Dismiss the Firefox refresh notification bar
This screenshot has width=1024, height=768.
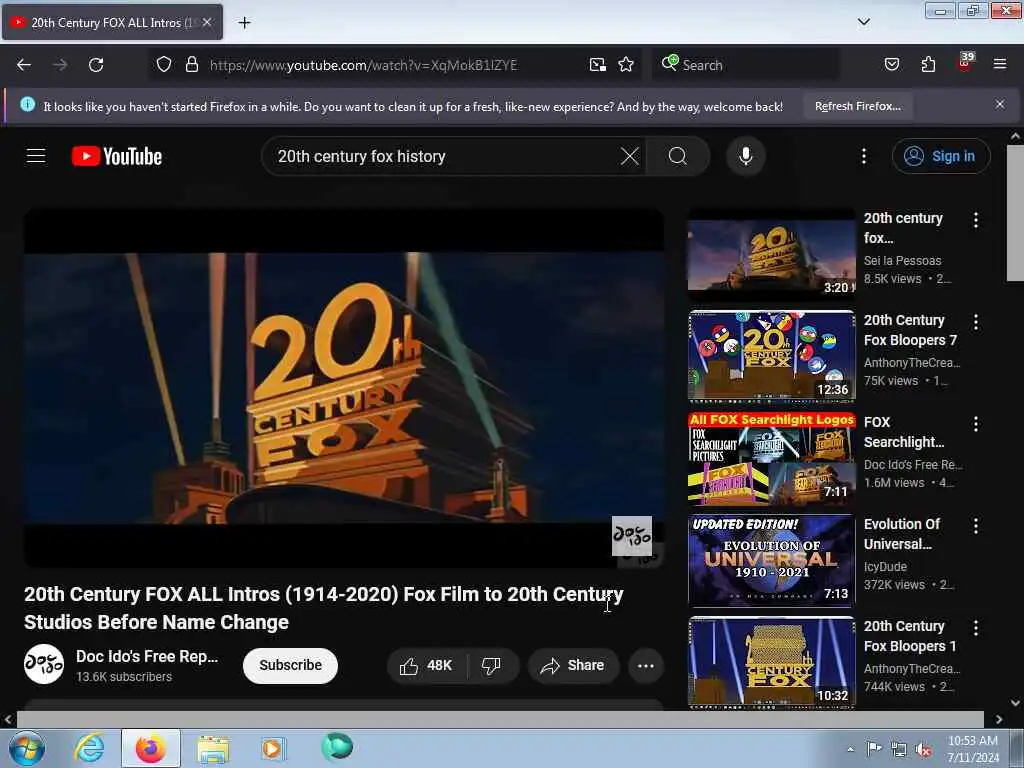click(1000, 104)
